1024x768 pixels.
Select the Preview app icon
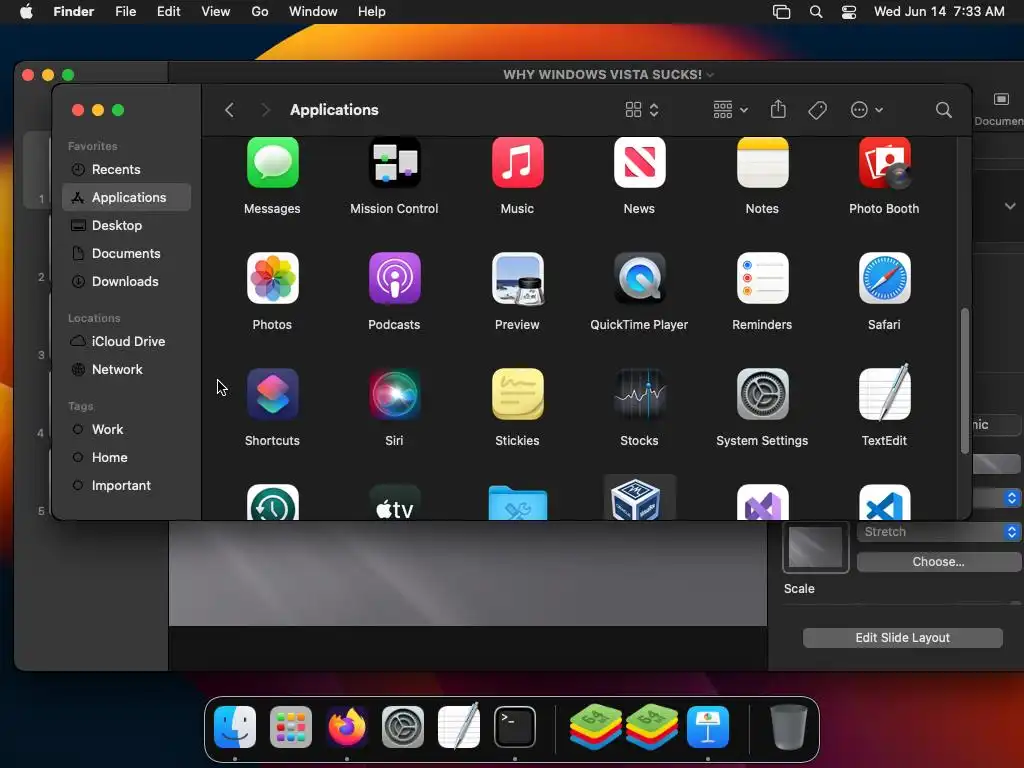coord(517,278)
